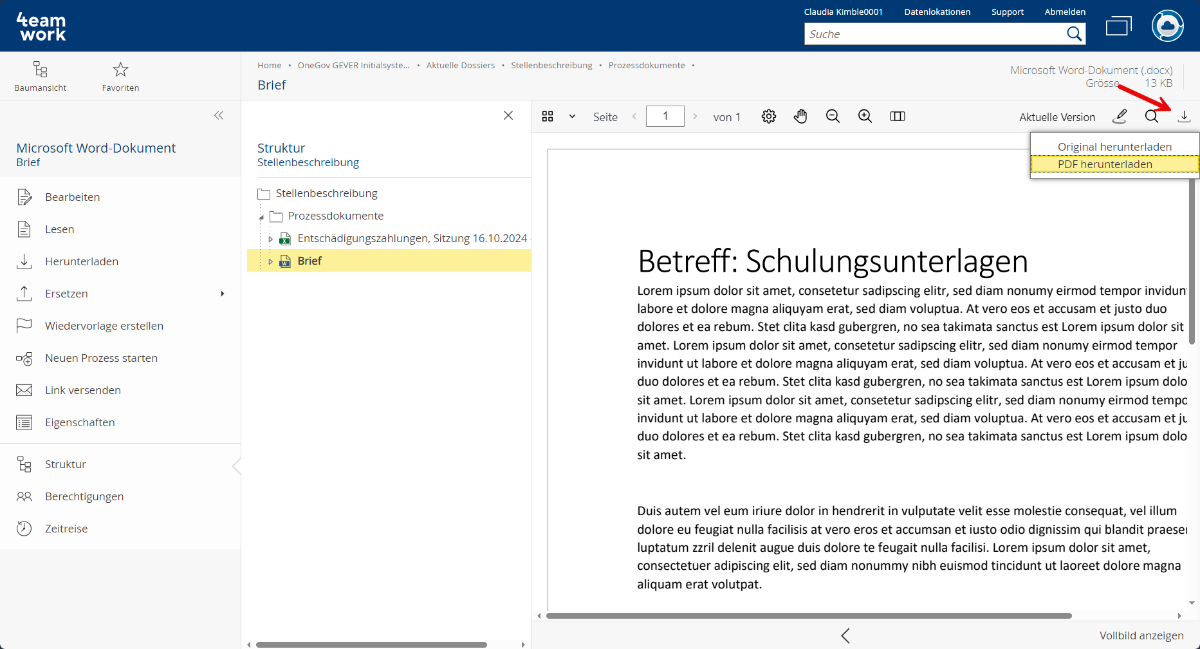
Task: Click Vollbild anzeigen
Action: pos(1141,635)
